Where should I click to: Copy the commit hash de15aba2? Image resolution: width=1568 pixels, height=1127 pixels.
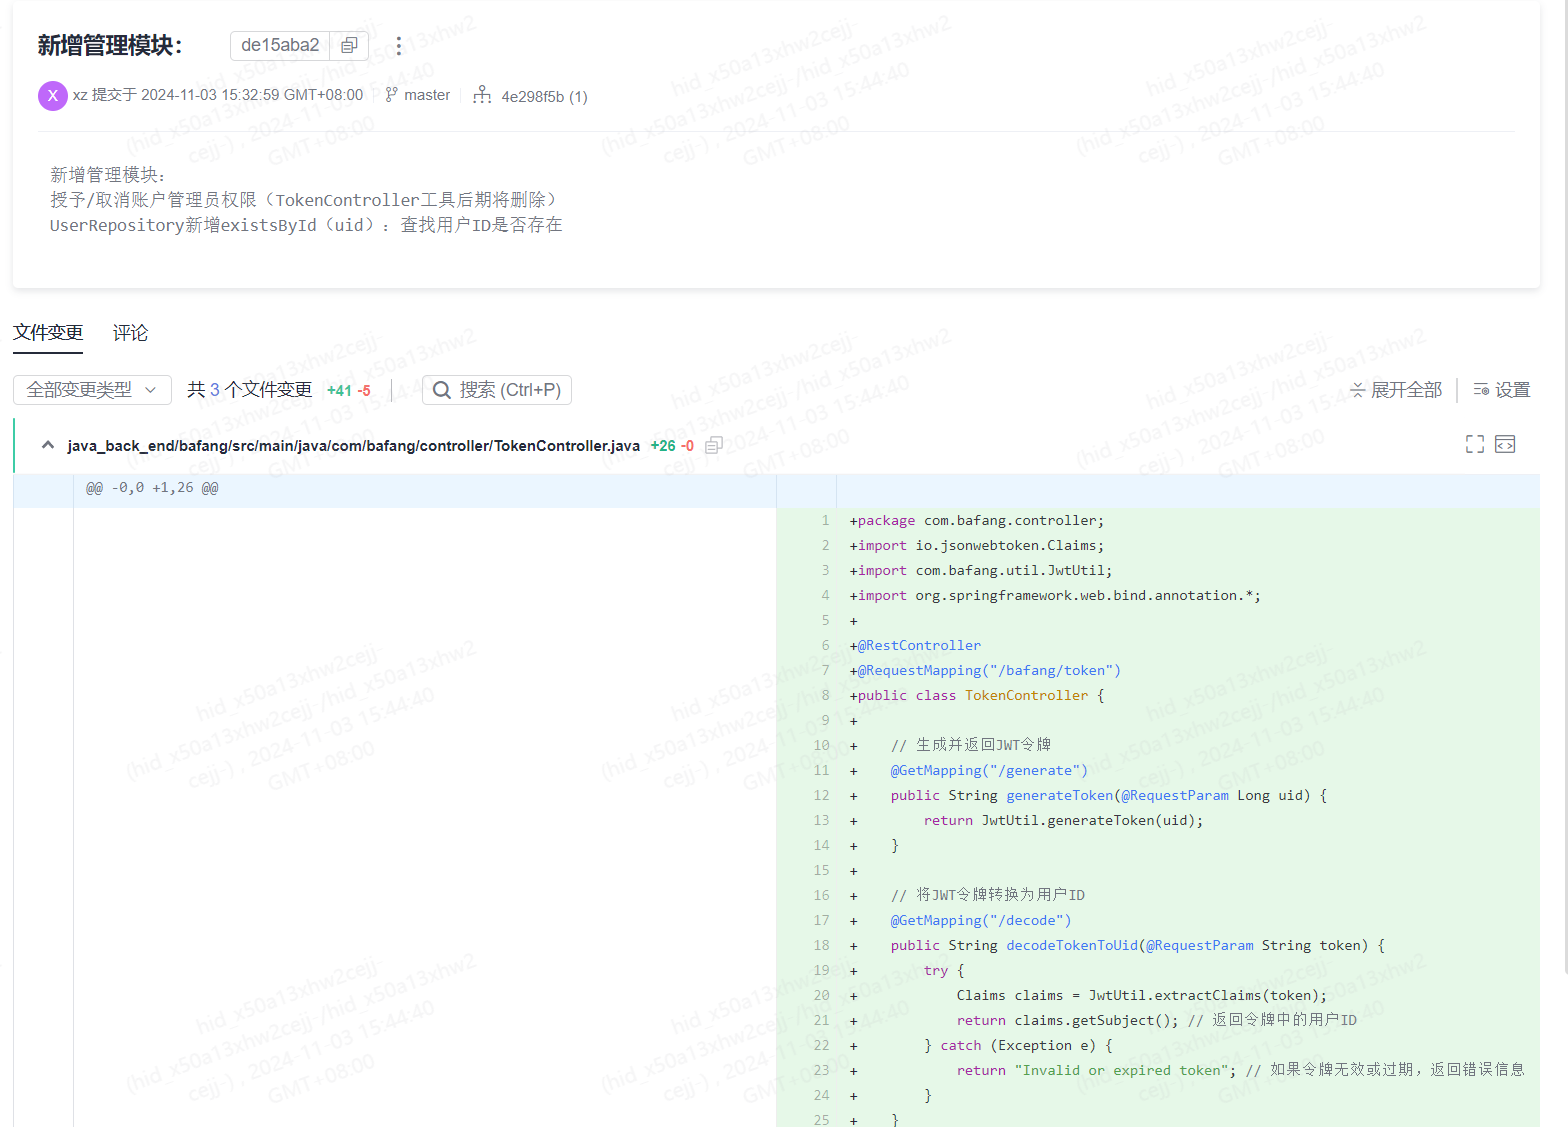(x=349, y=46)
